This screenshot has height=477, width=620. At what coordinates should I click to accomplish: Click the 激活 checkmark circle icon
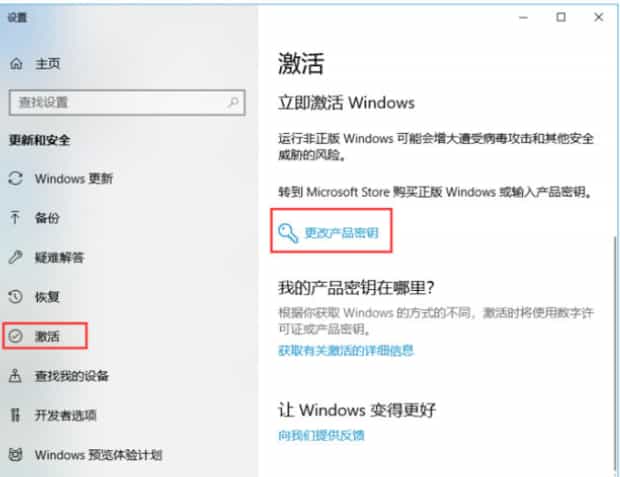coord(15,336)
